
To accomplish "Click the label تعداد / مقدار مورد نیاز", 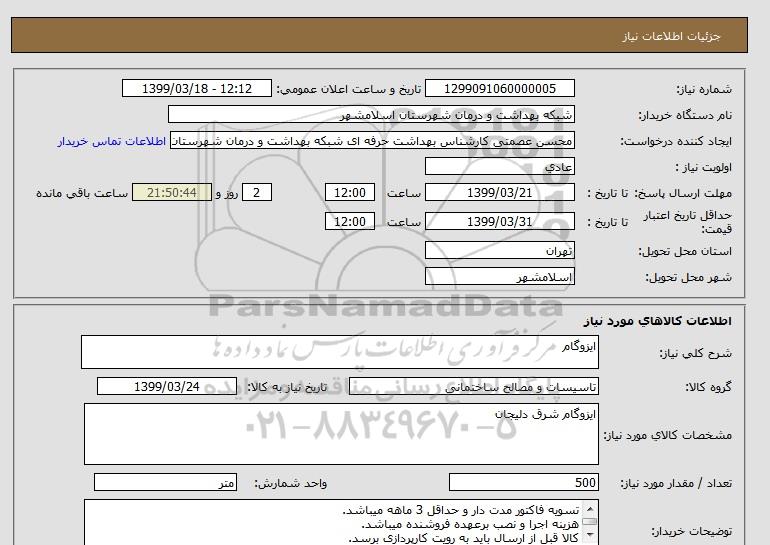I will coord(676,484).
